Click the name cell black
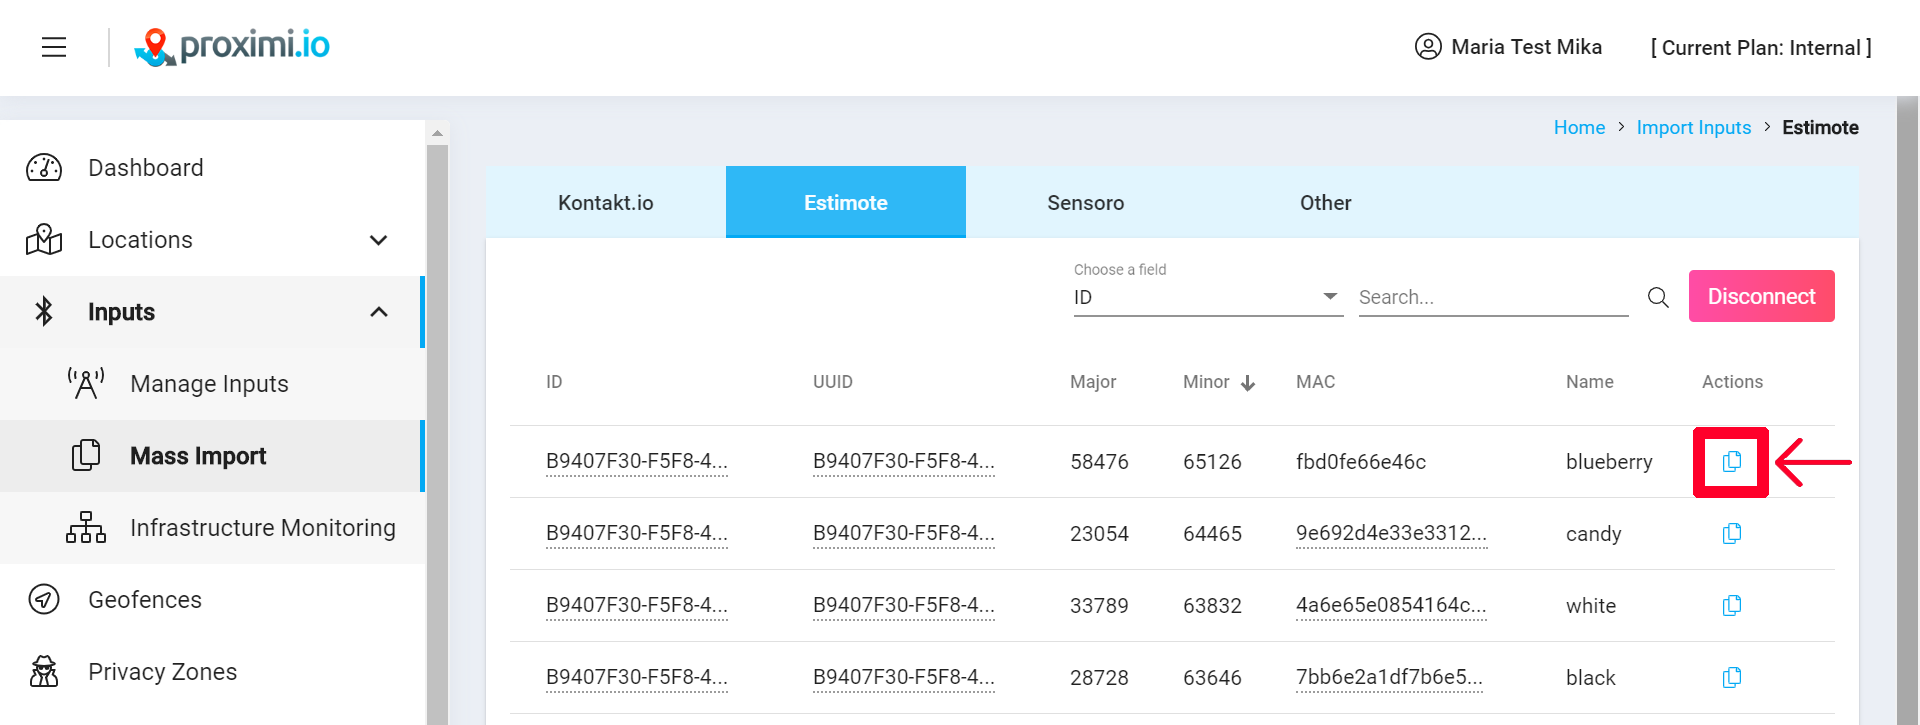The width and height of the screenshot is (1920, 725). click(x=1590, y=678)
